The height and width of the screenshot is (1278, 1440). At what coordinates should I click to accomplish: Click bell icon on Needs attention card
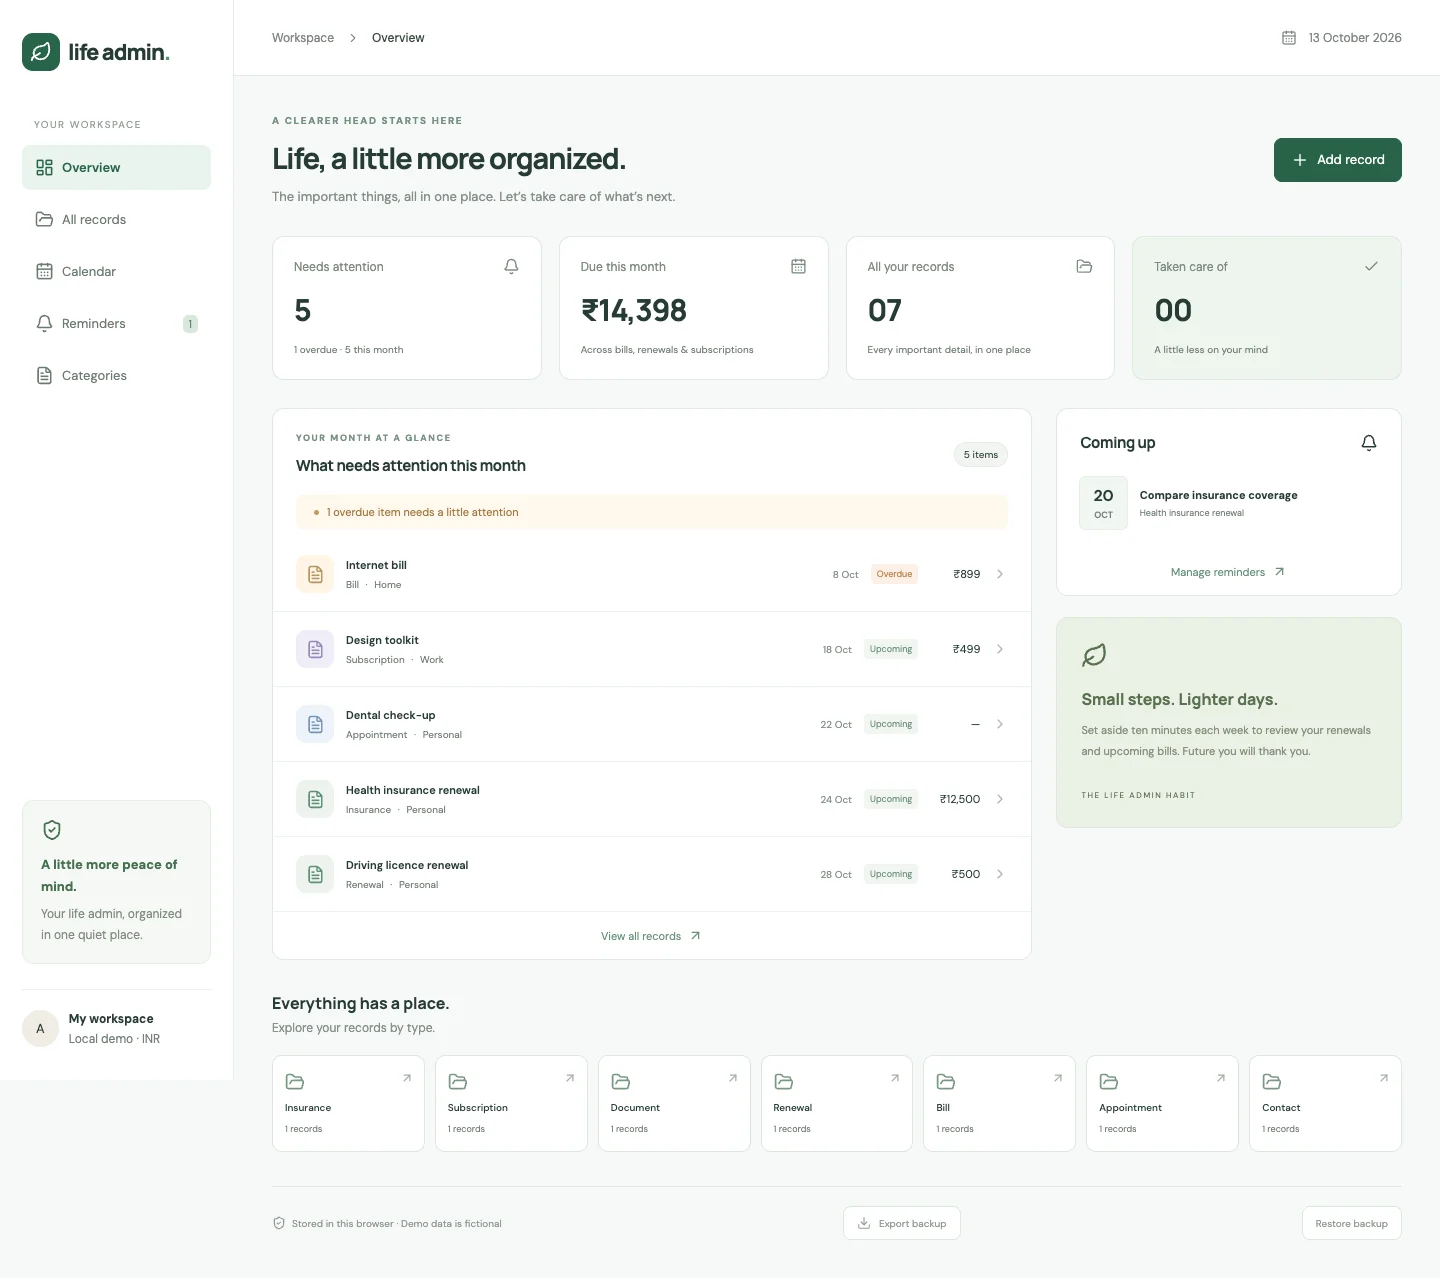(511, 266)
